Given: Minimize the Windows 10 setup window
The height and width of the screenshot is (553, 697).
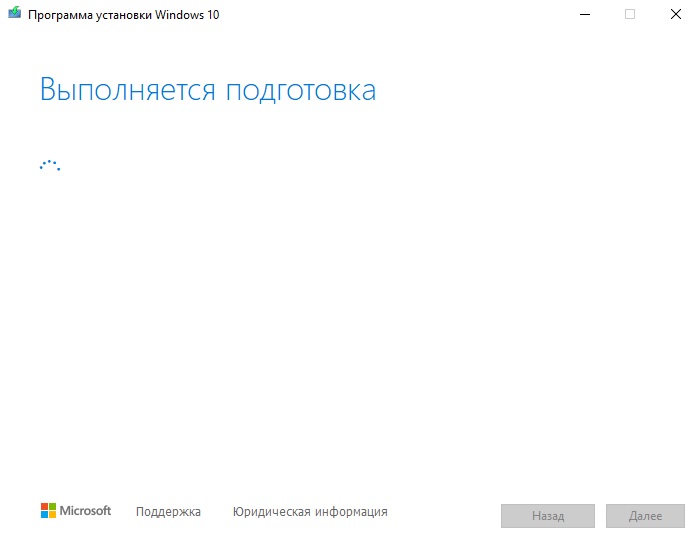Looking at the screenshot, I should [x=585, y=15].
